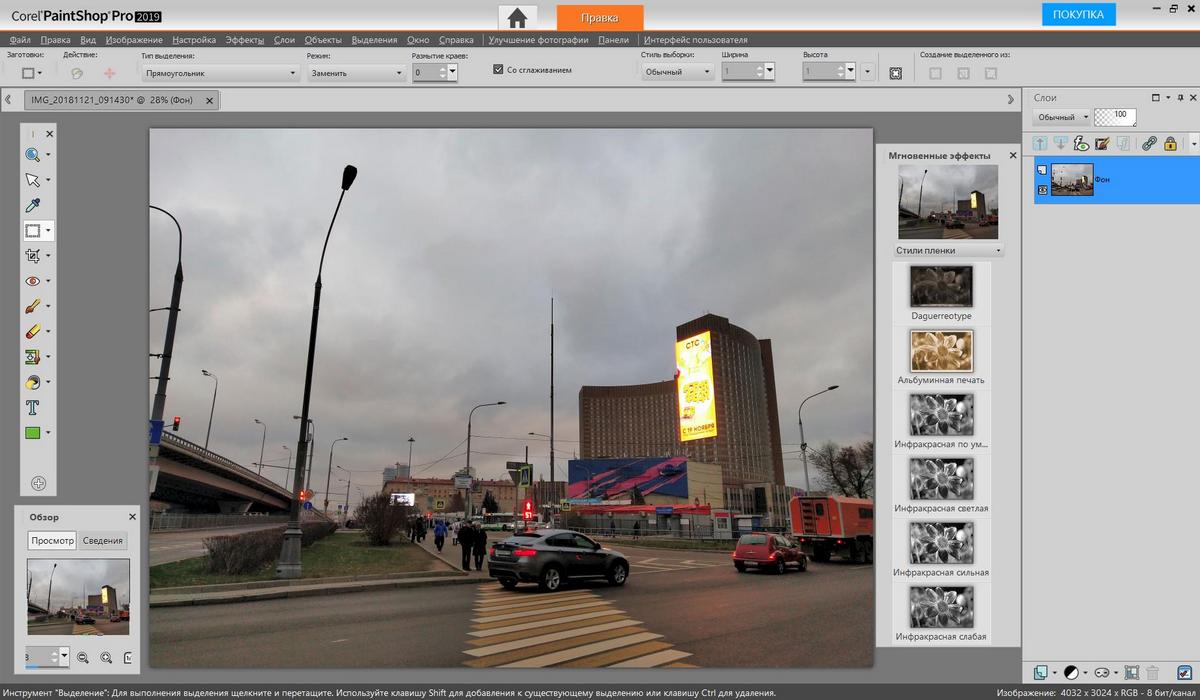Open the 'Стили пленки' dropdown in Мгновенные эффекты
Image resolution: width=1200 pixels, height=700 pixels.
946,250
